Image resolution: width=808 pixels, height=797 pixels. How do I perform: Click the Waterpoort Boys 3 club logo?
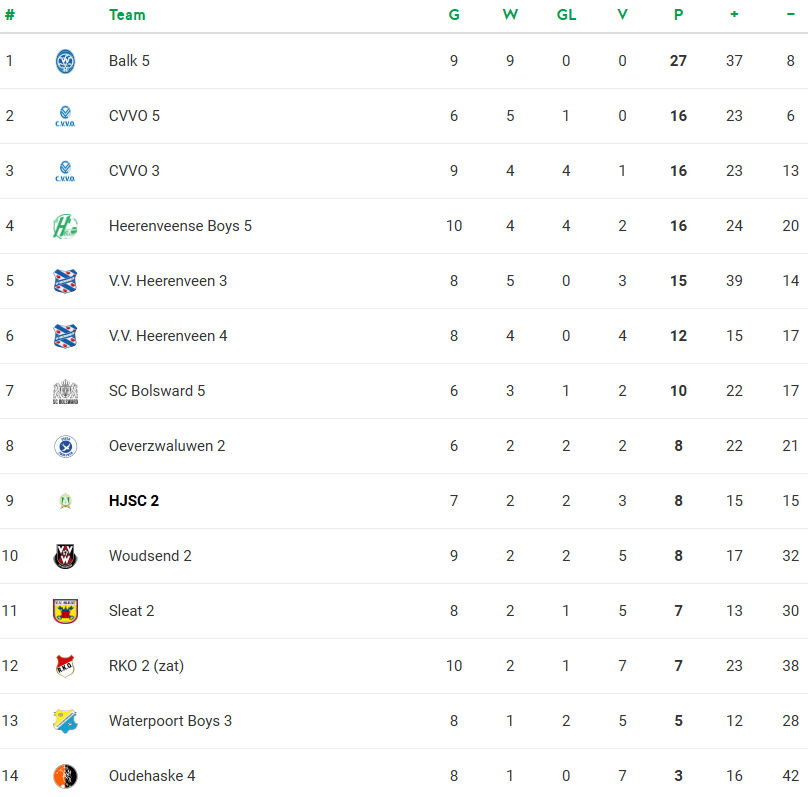tap(65, 721)
